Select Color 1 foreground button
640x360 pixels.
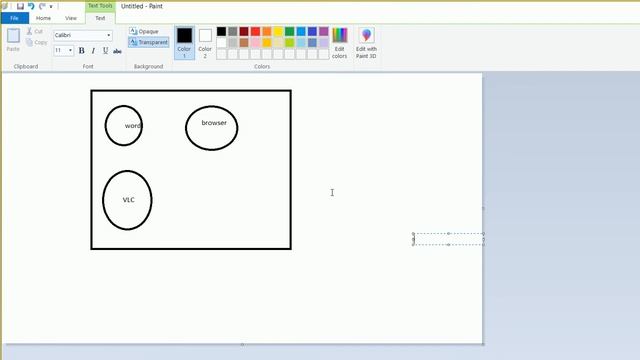184,43
